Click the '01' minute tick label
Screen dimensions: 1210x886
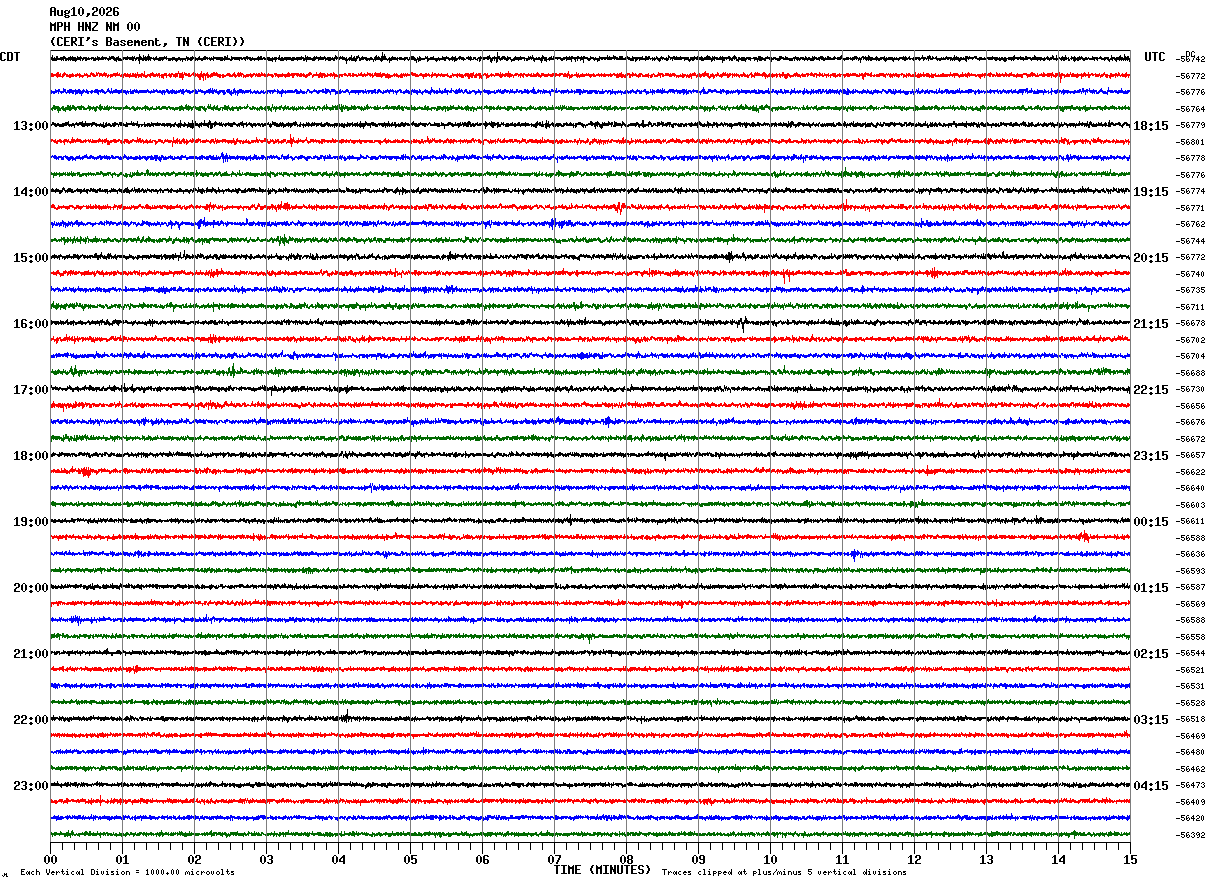pos(122,859)
